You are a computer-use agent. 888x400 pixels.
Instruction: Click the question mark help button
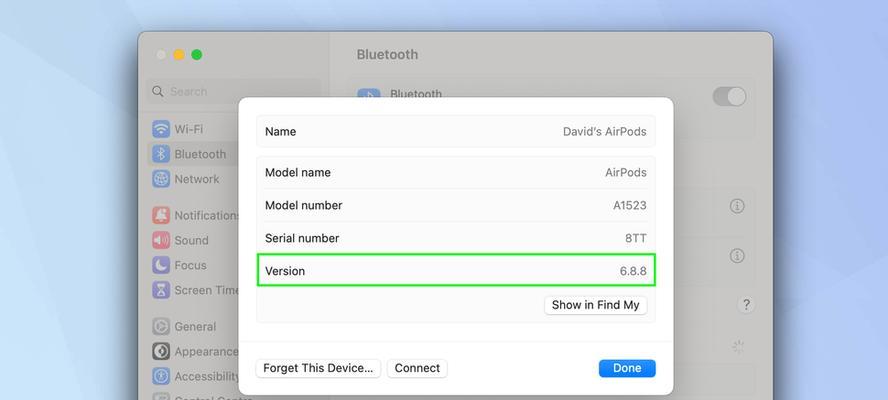[x=746, y=305]
